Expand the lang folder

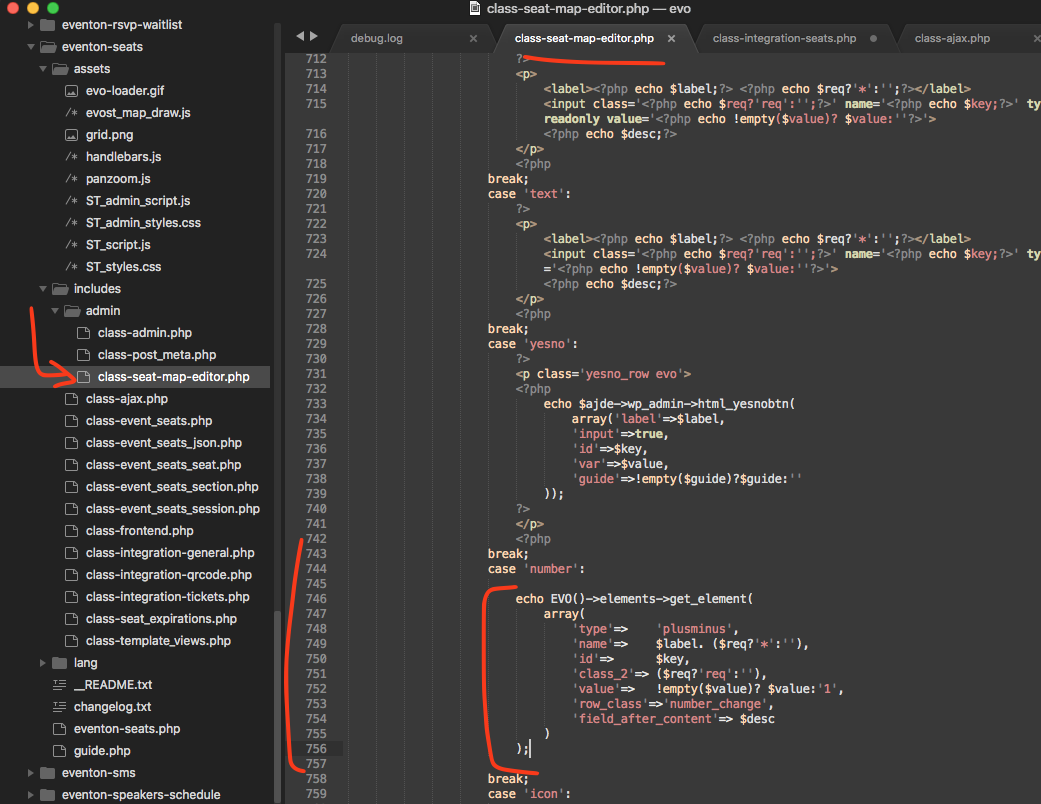pos(43,663)
